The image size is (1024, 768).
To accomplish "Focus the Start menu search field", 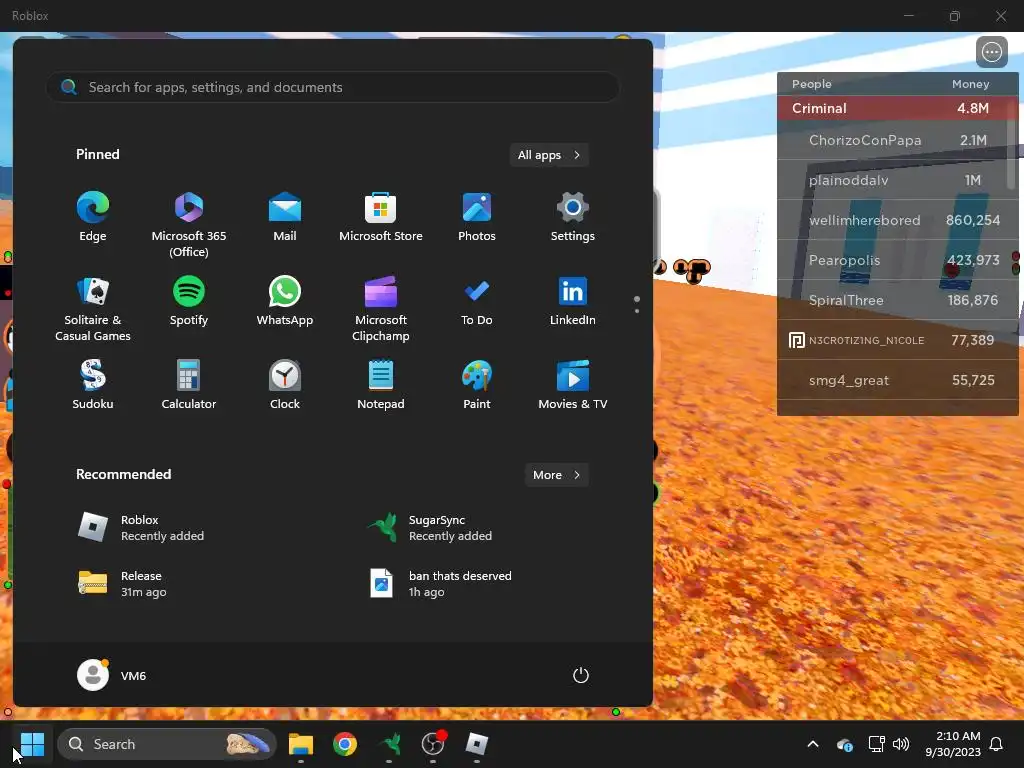I will (x=333, y=87).
